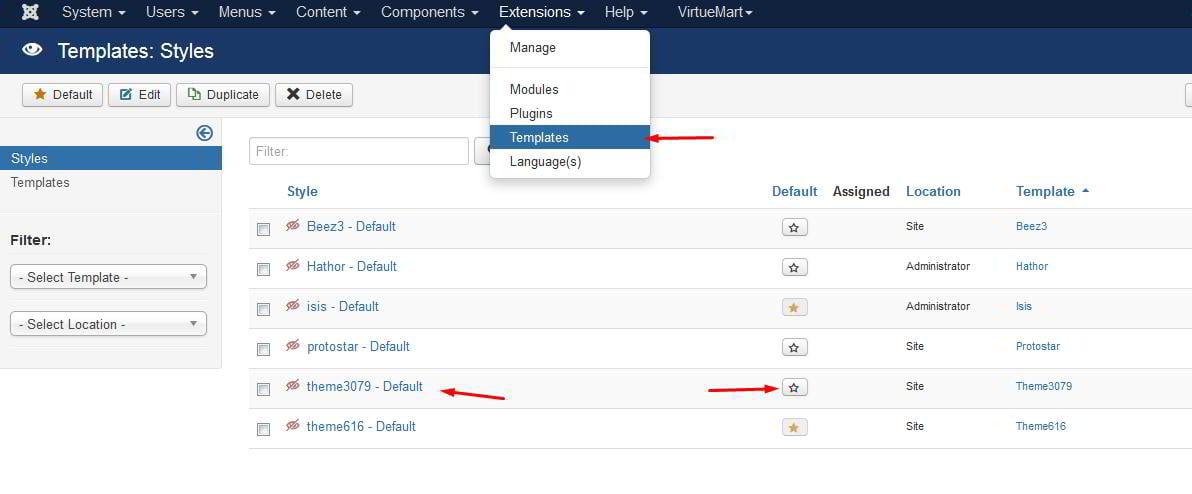Choose Templates in the Extensions menu
Image resolution: width=1192 pixels, height=494 pixels.
539,137
